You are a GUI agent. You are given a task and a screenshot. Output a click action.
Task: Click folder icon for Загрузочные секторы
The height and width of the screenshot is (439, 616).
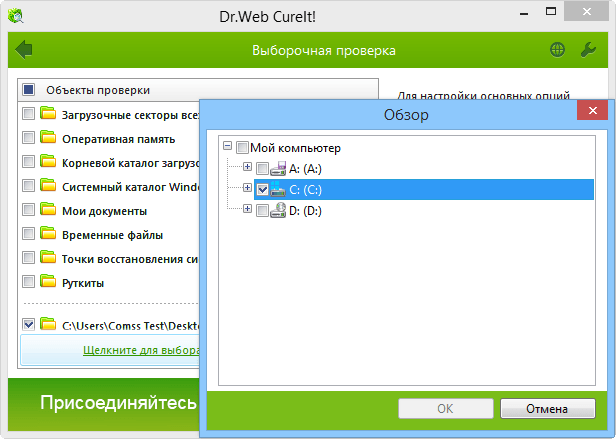click(48, 113)
